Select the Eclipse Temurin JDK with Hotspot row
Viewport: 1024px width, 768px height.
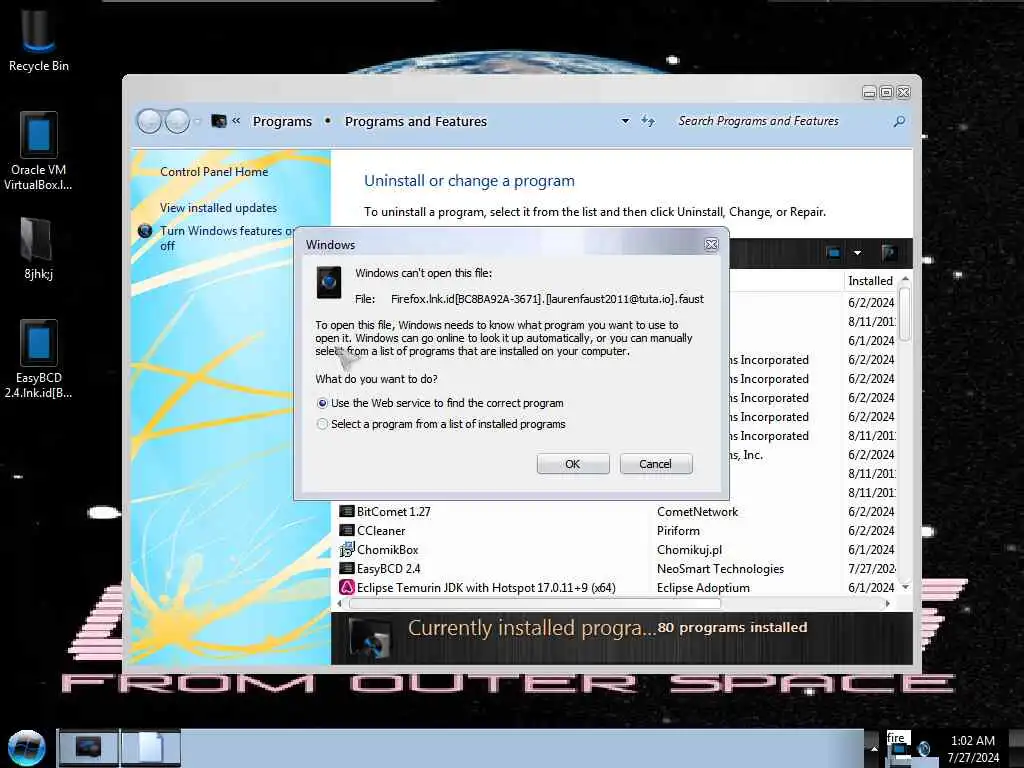point(486,587)
